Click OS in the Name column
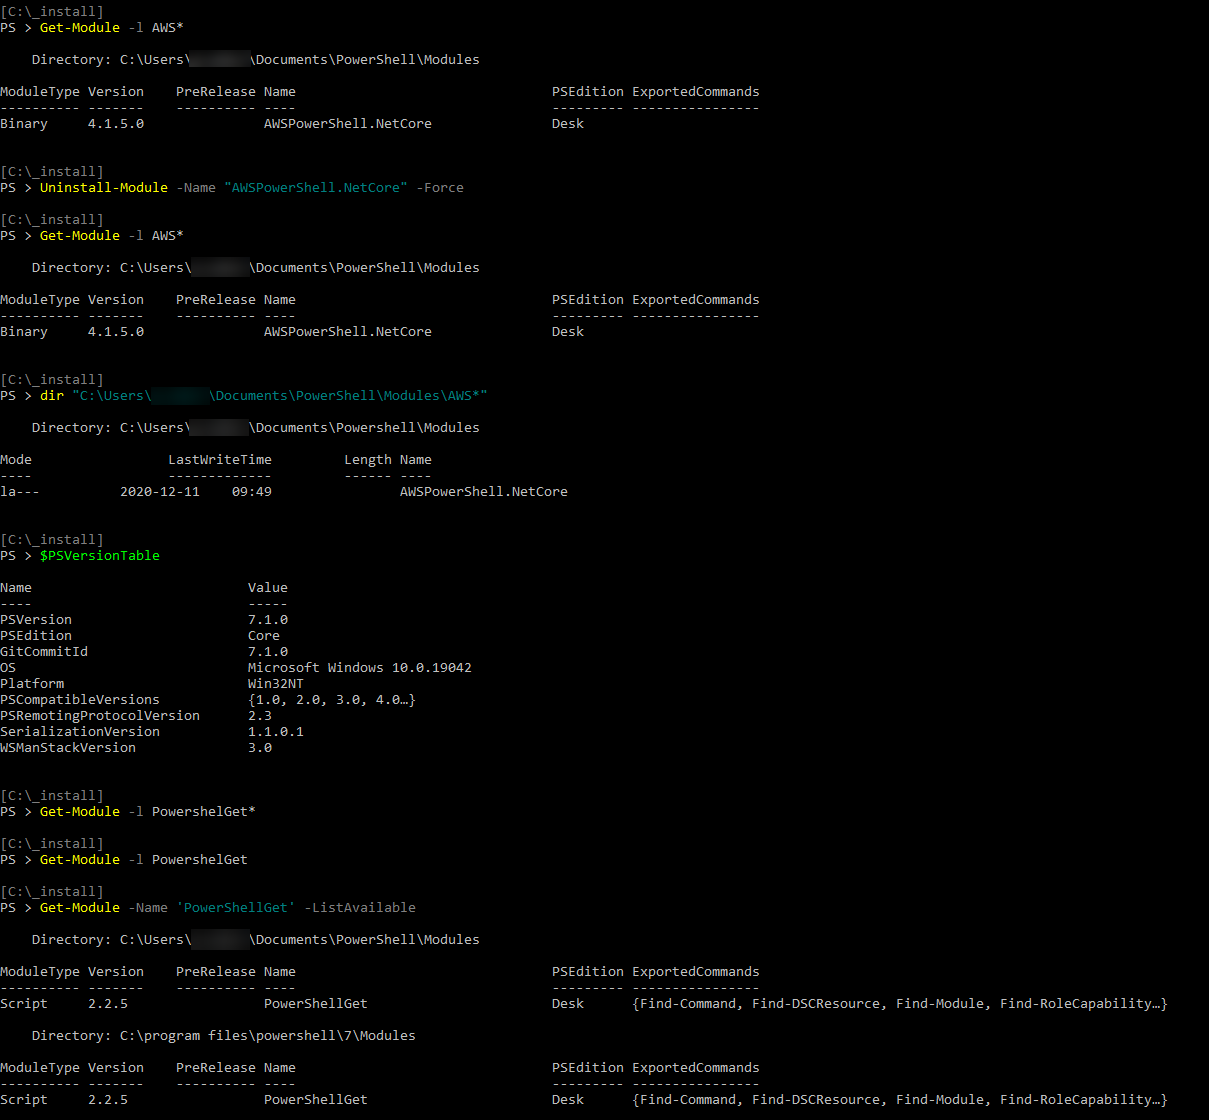 coord(8,667)
